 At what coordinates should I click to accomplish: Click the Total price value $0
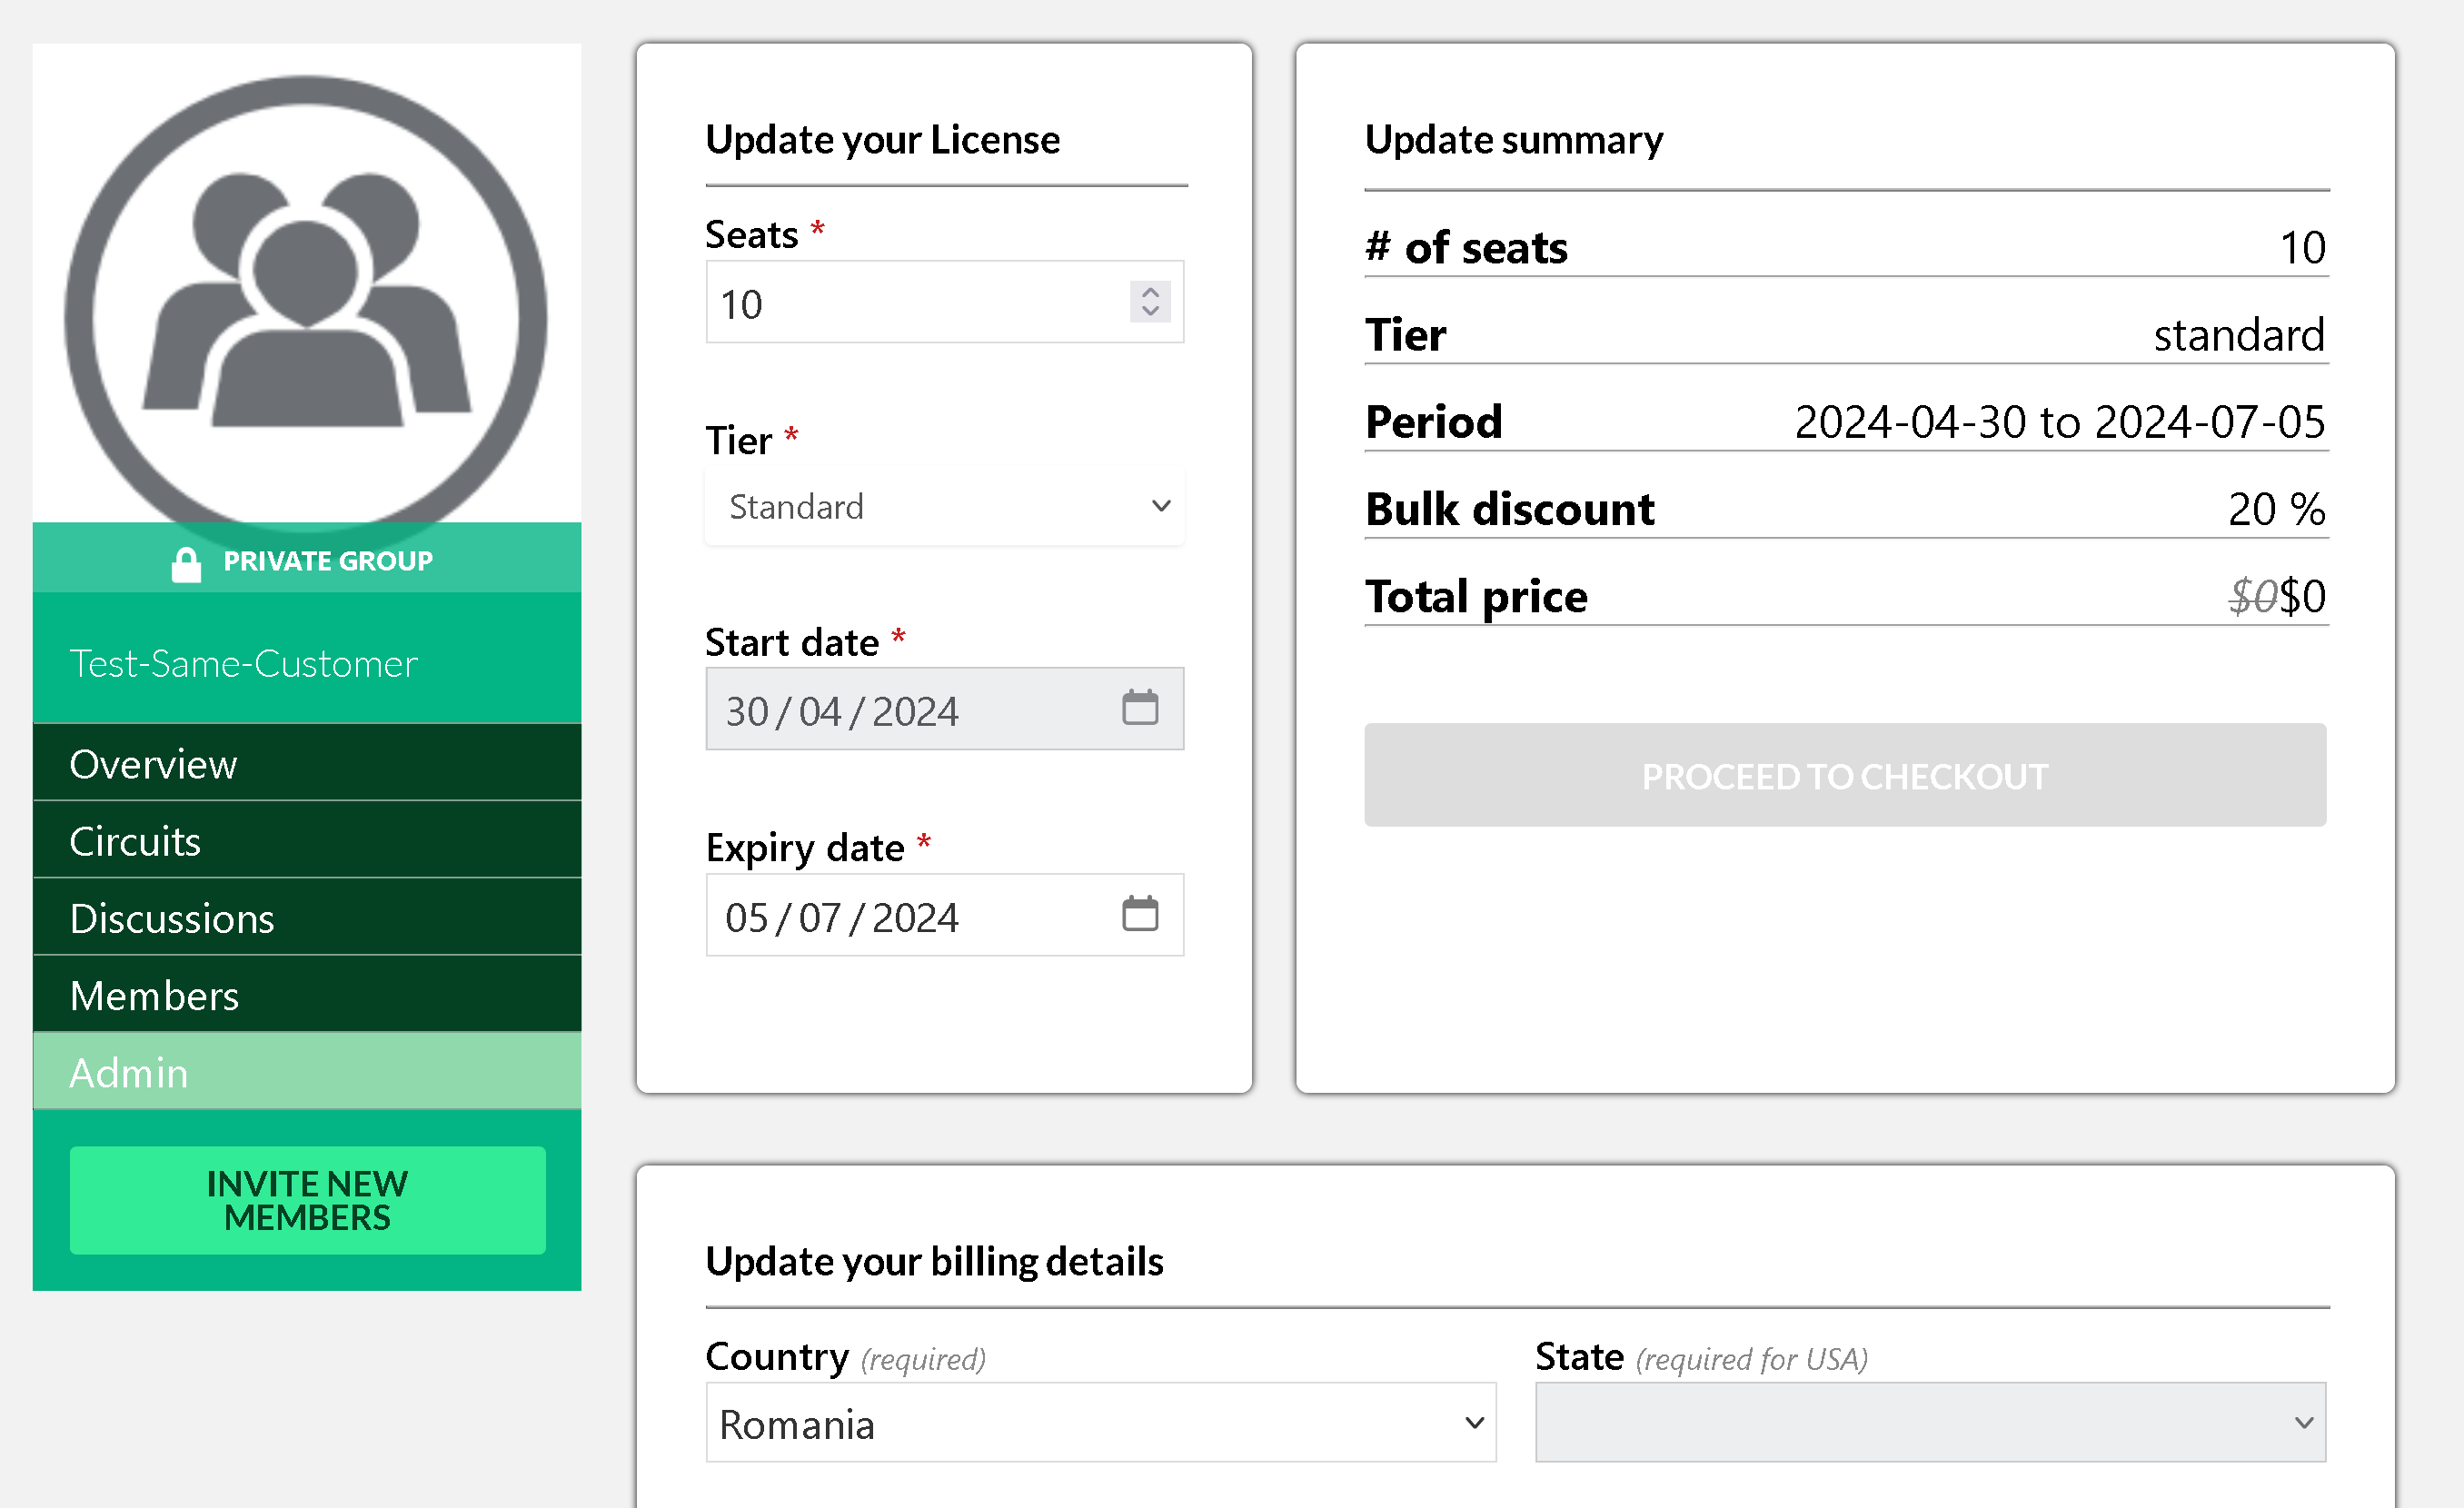coord(2302,597)
